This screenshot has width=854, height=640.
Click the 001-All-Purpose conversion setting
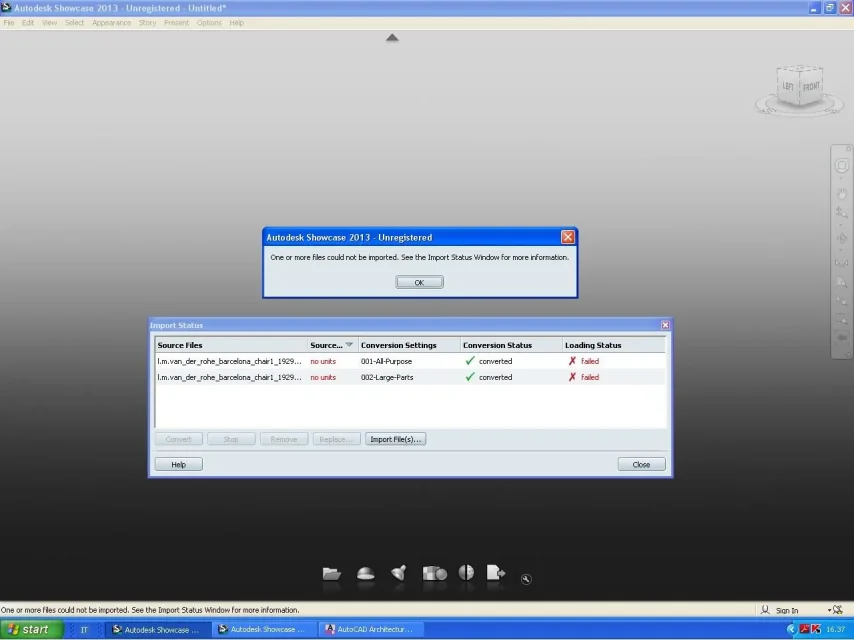[386, 361]
